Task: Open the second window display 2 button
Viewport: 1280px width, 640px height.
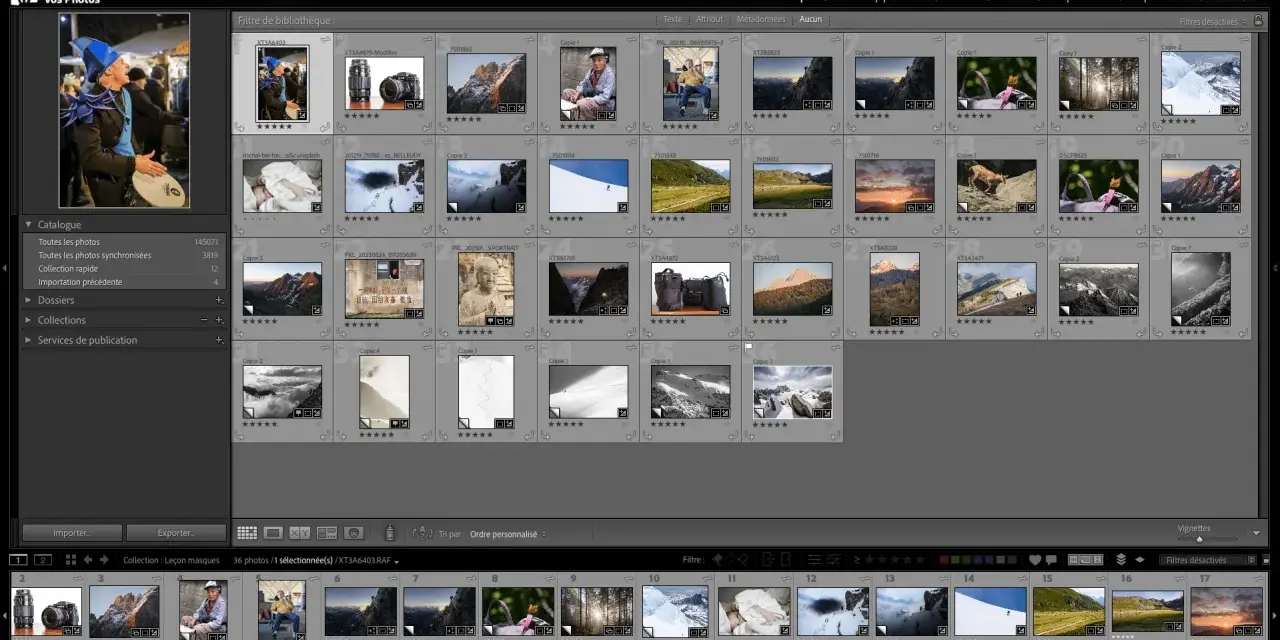Action: point(43,560)
